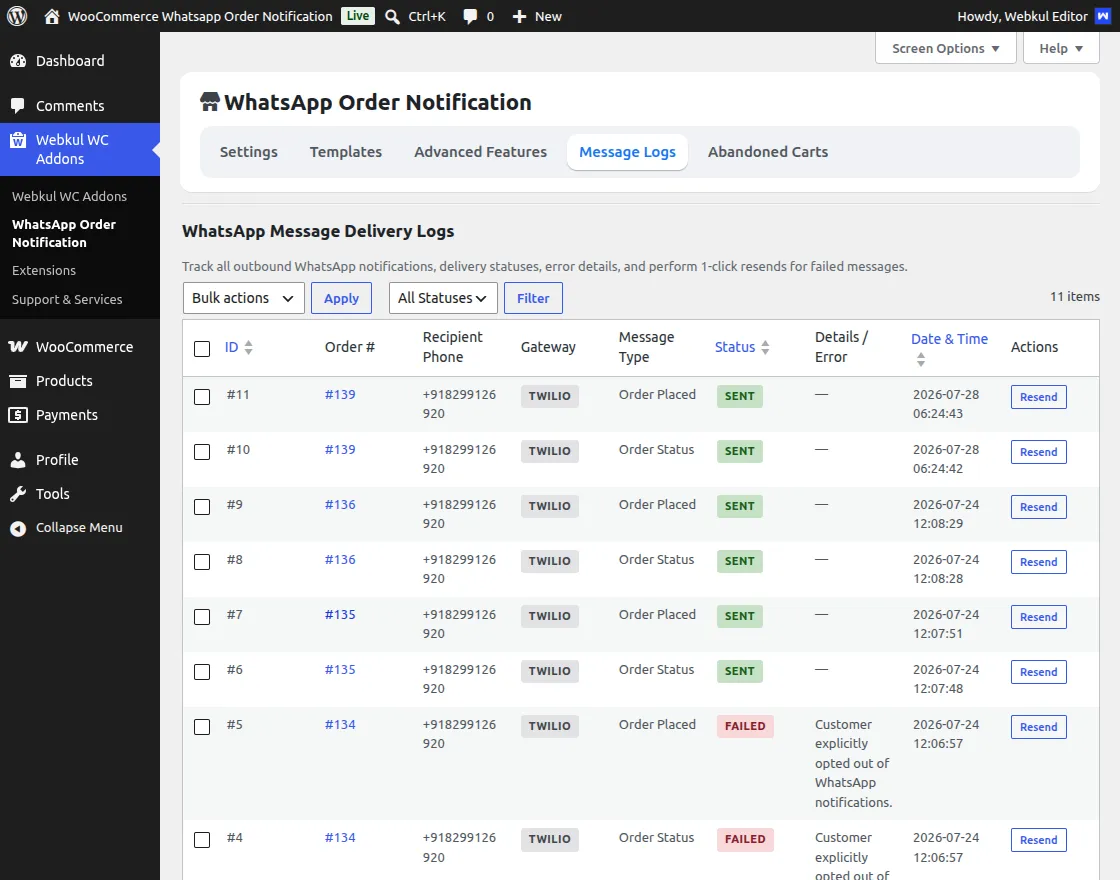1120x880 pixels.
Task: Check the row #10 checkbox
Action: tap(202, 451)
